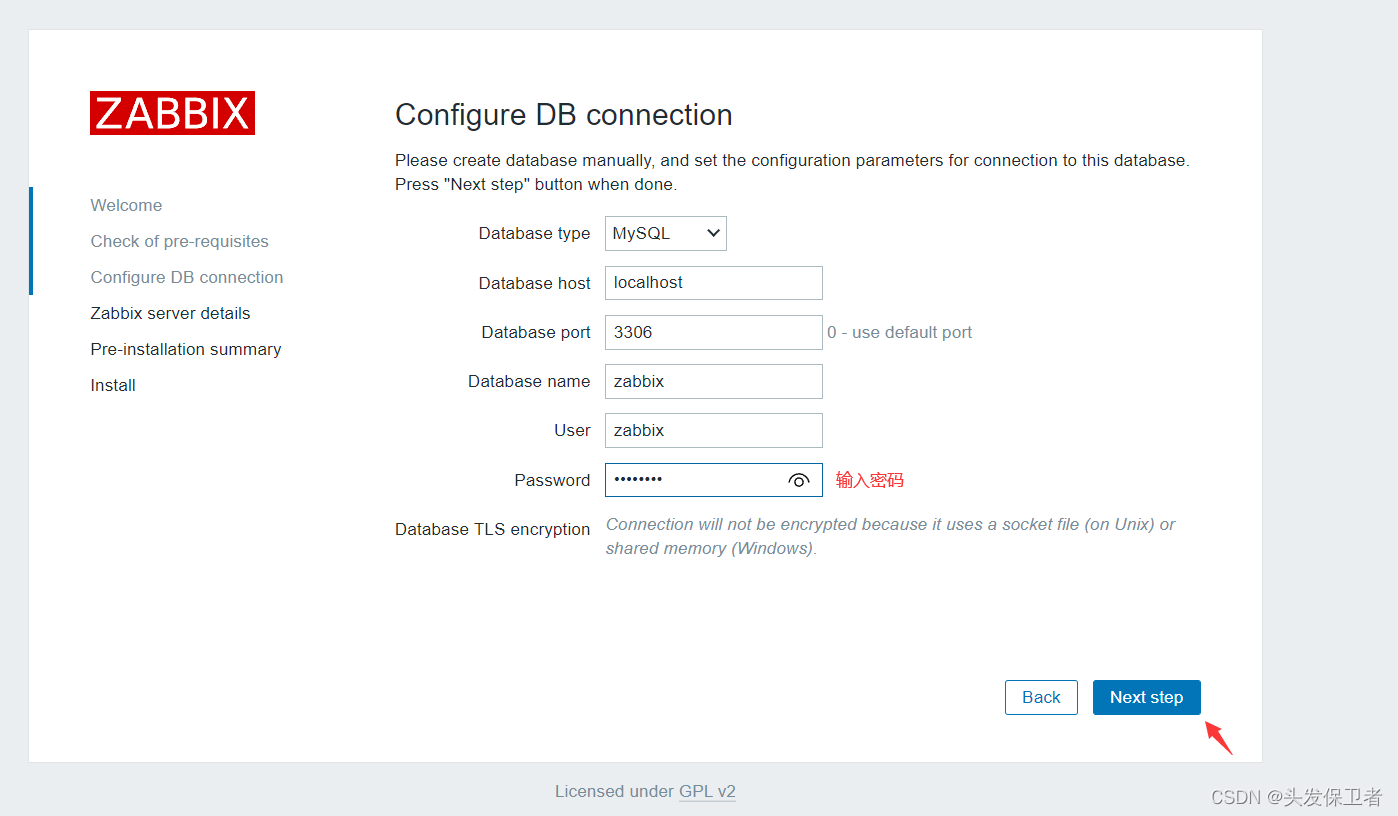Click the Database port label

pos(536,332)
